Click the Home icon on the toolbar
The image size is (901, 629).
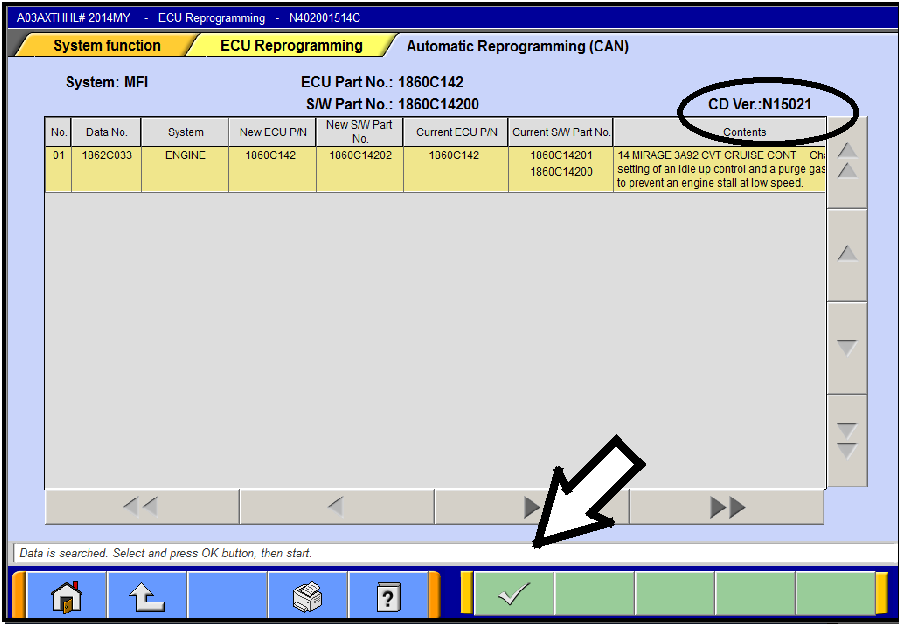click(x=67, y=594)
